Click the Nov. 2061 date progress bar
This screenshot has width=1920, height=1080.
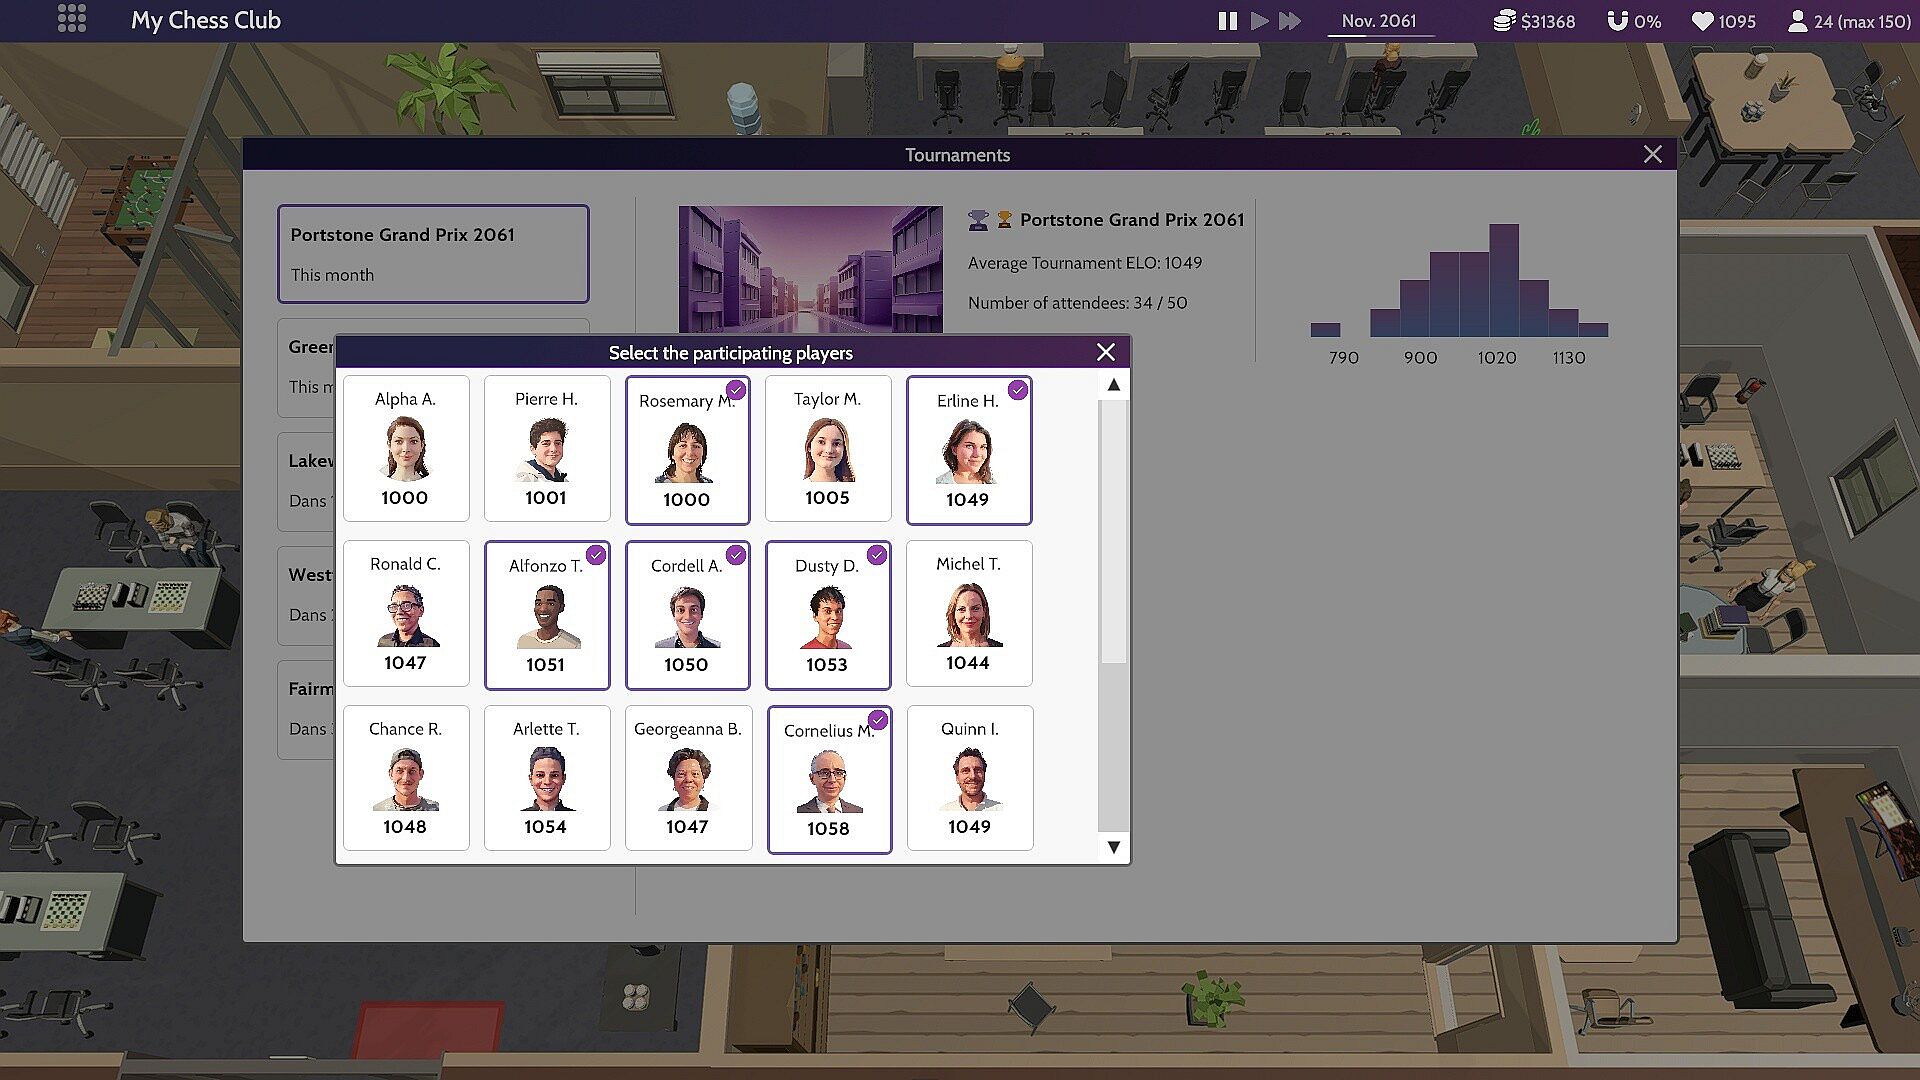coord(1380,36)
